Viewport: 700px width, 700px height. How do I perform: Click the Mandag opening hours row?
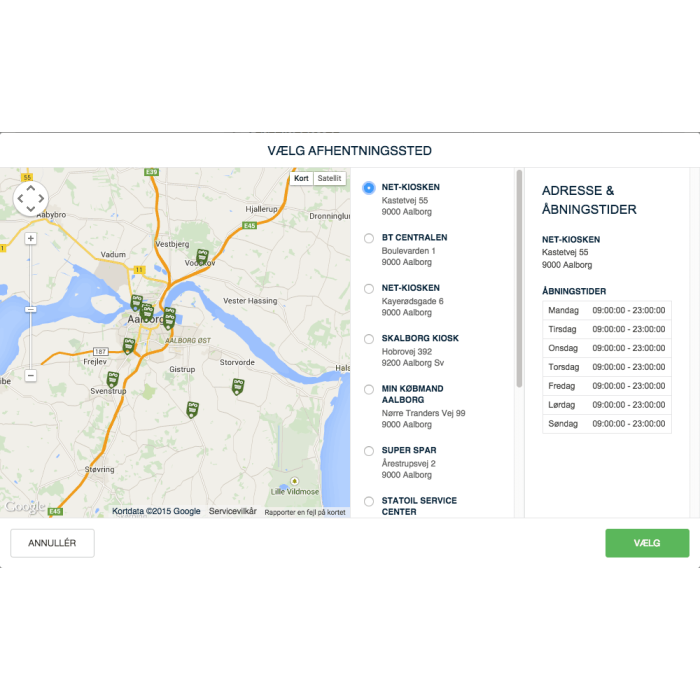click(x=607, y=310)
